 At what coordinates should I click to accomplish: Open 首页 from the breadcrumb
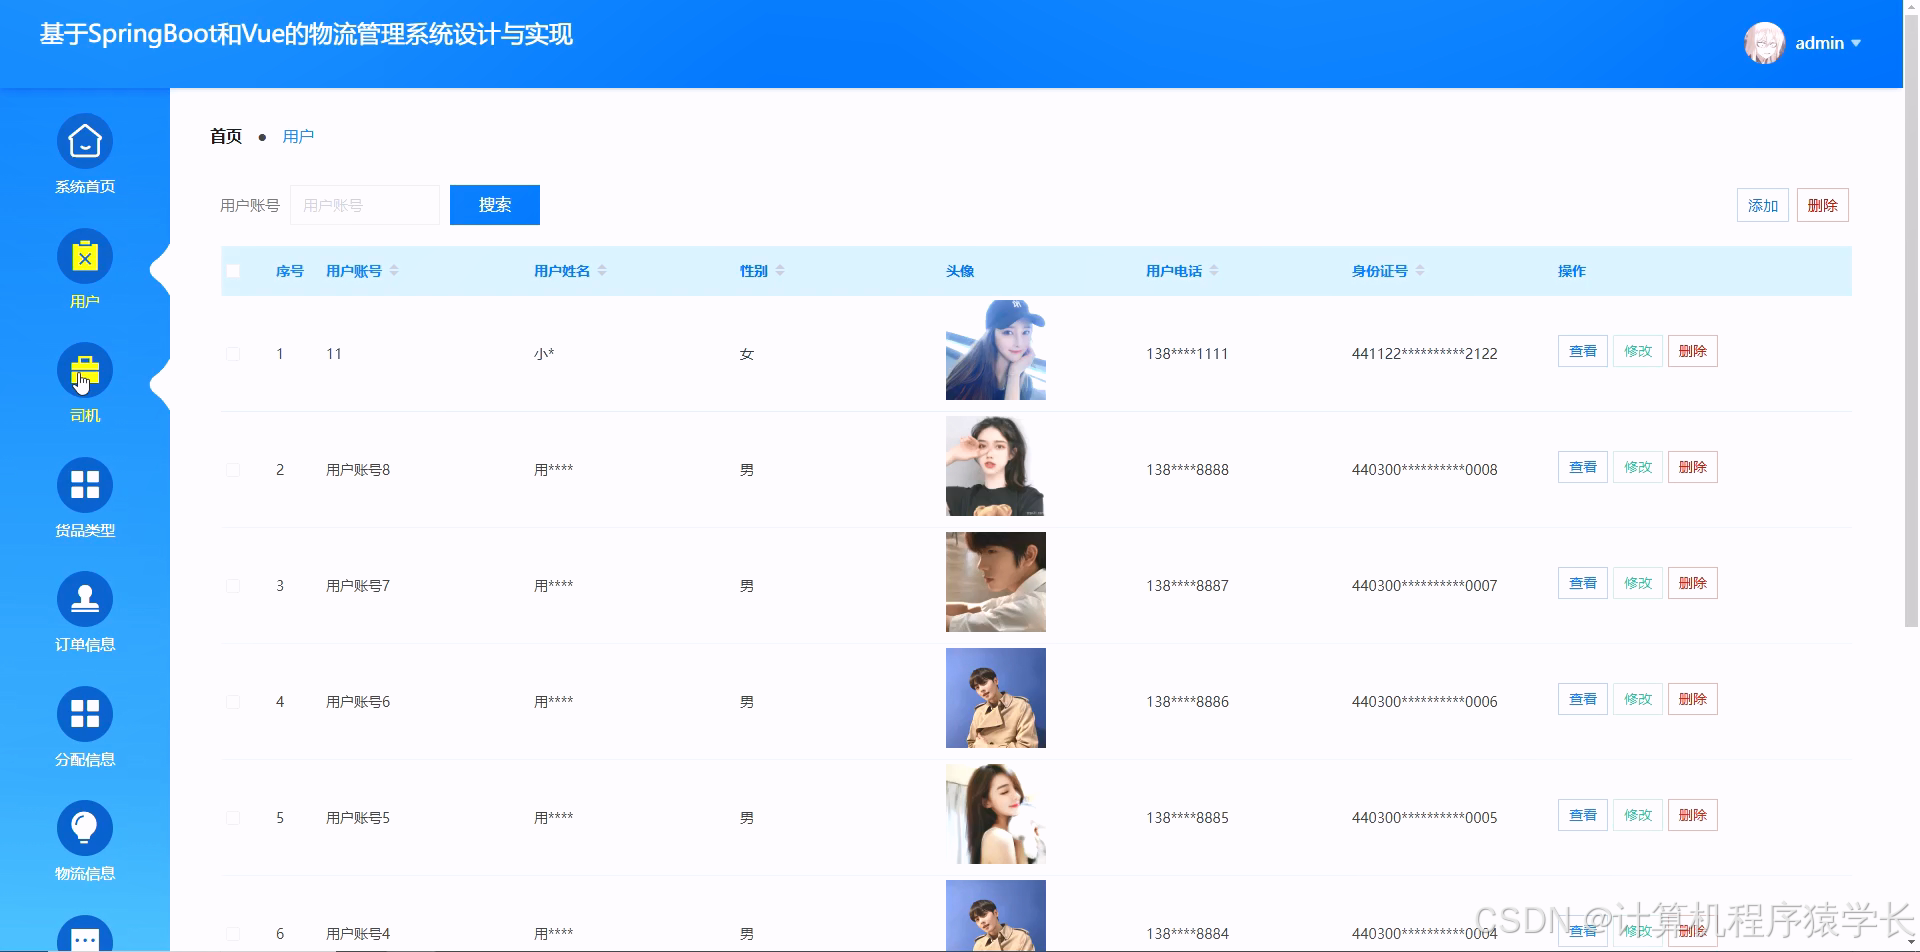pos(224,135)
